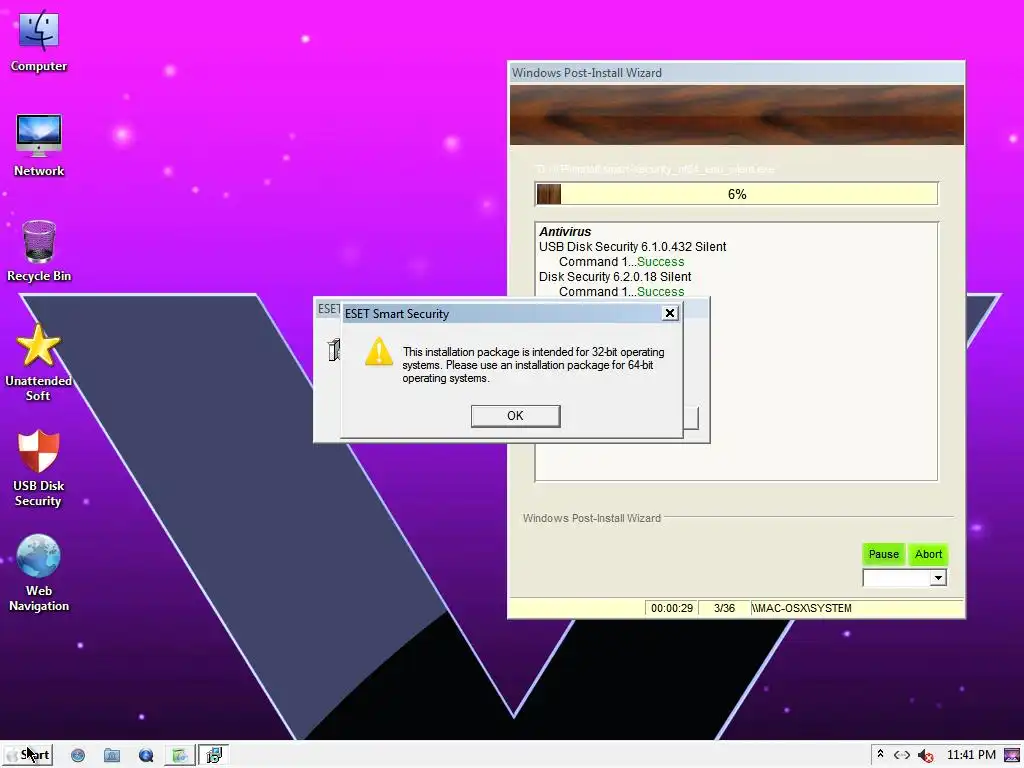This screenshot has width=1024, height=768.
Task: Select the Unattended Soft star icon
Action: [38, 345]
